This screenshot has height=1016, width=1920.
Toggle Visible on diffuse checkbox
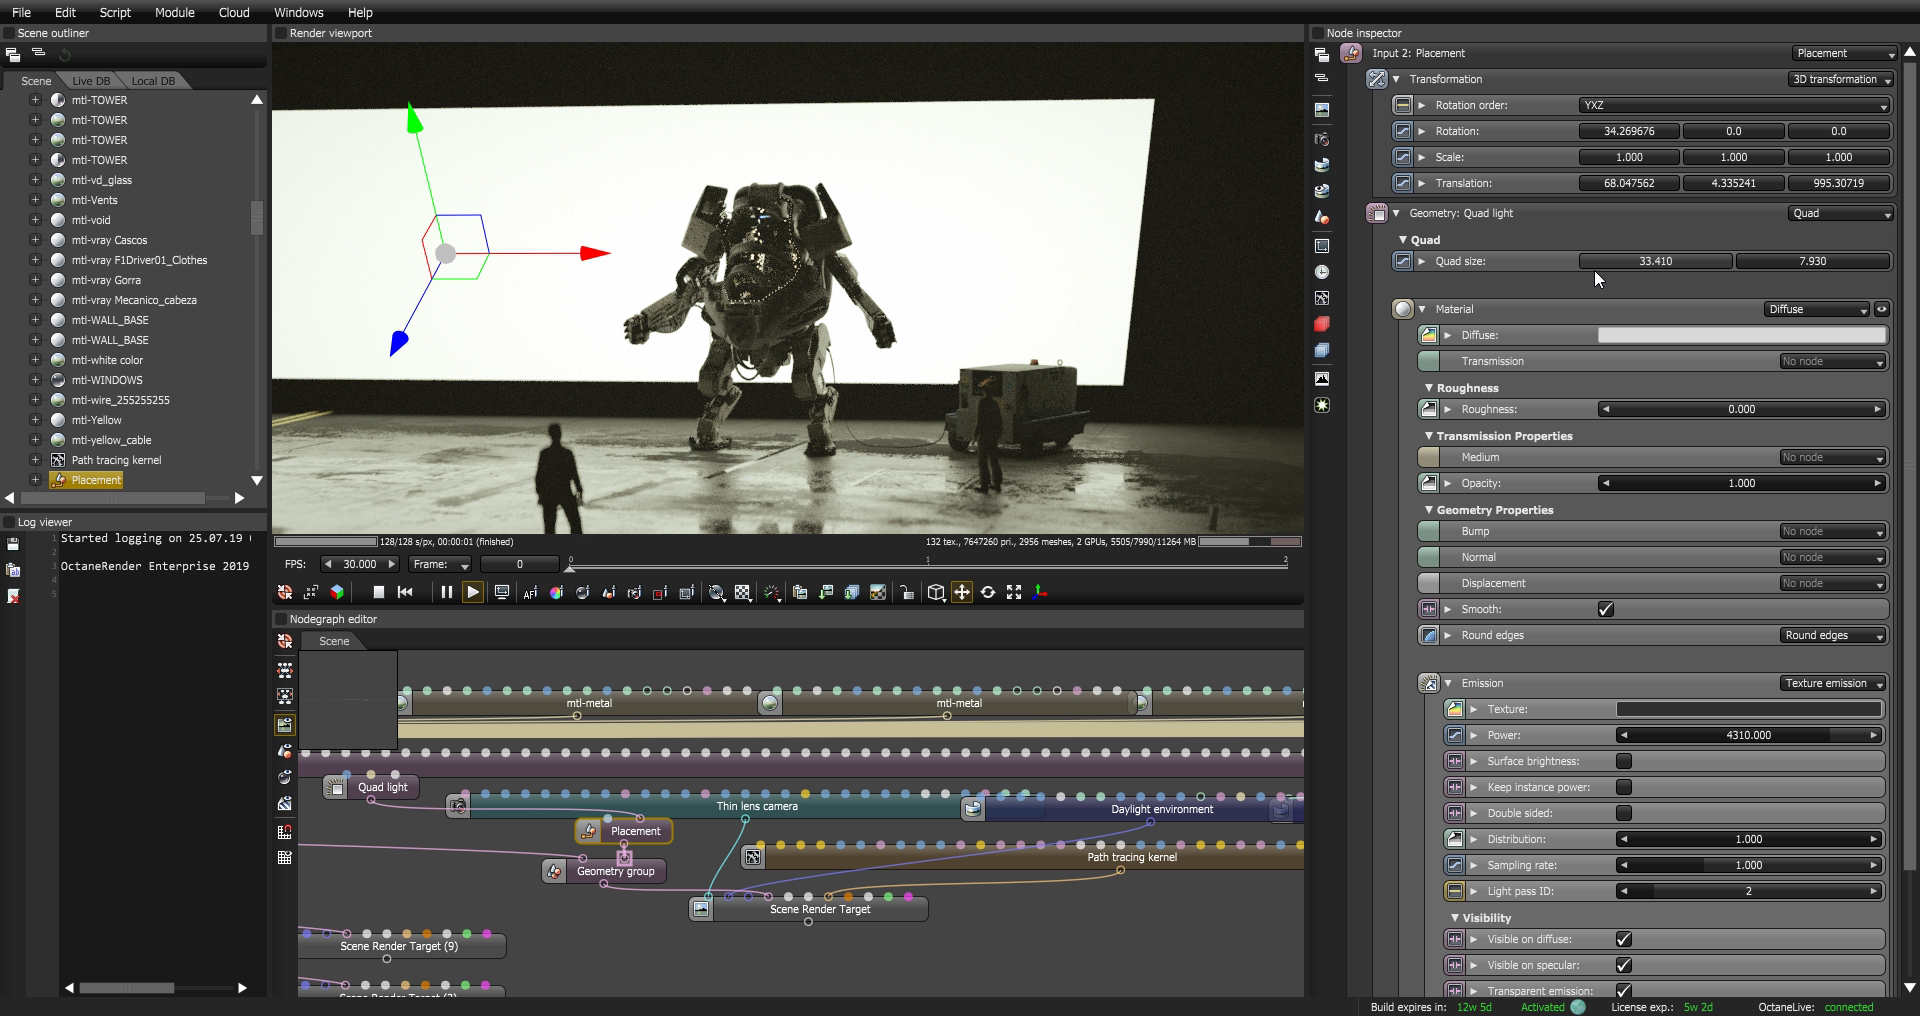[x=1624, y=939]
